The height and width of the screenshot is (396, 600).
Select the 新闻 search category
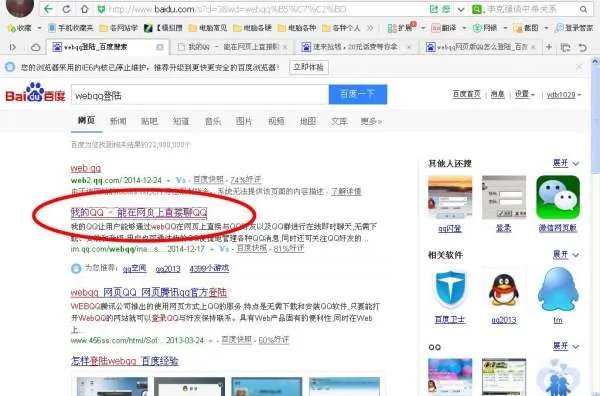(118, 121)
